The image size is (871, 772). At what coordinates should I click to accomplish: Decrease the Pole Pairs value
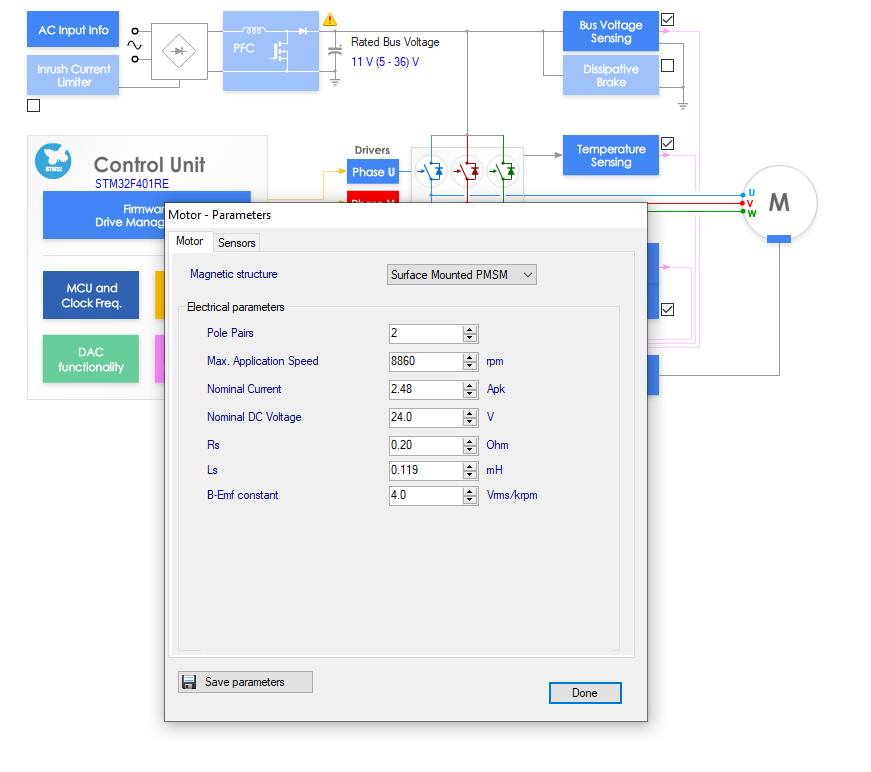470,338
